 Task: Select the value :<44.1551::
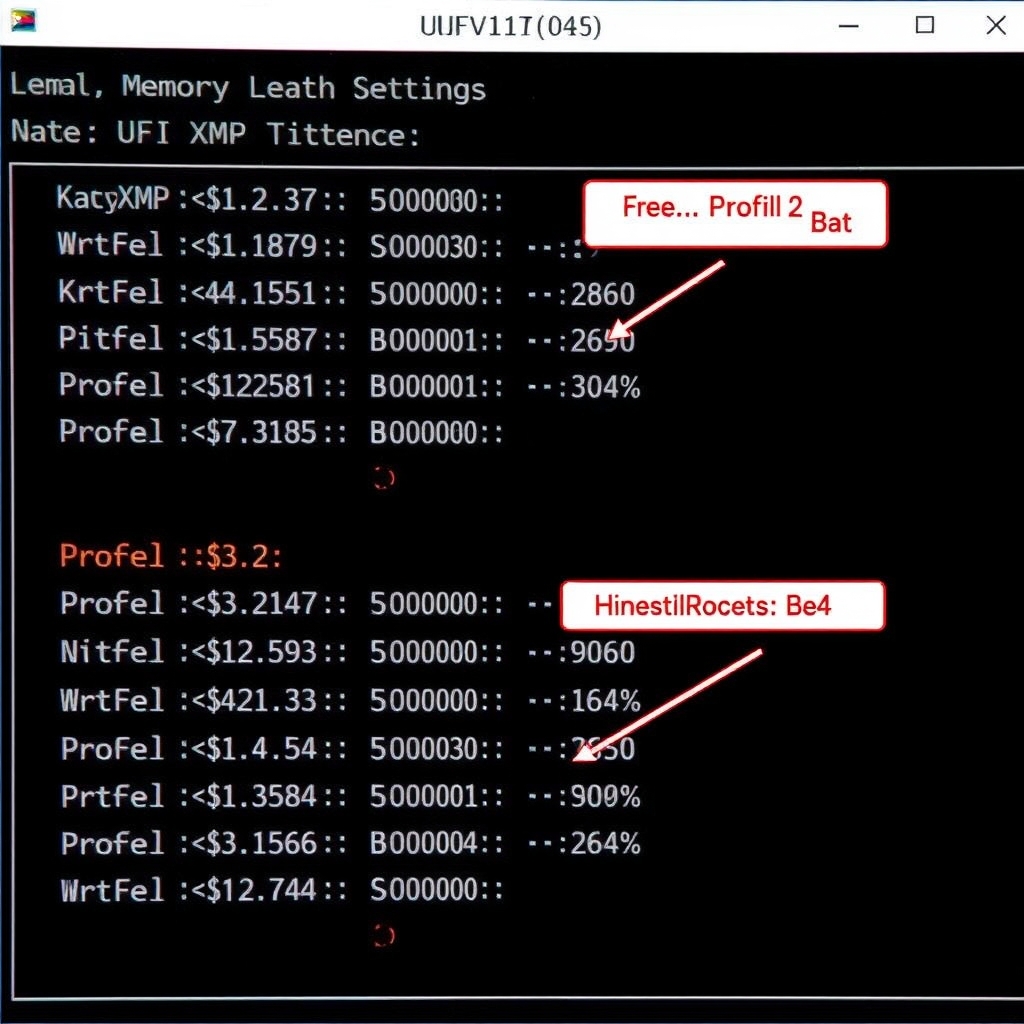tap(262, 294)
